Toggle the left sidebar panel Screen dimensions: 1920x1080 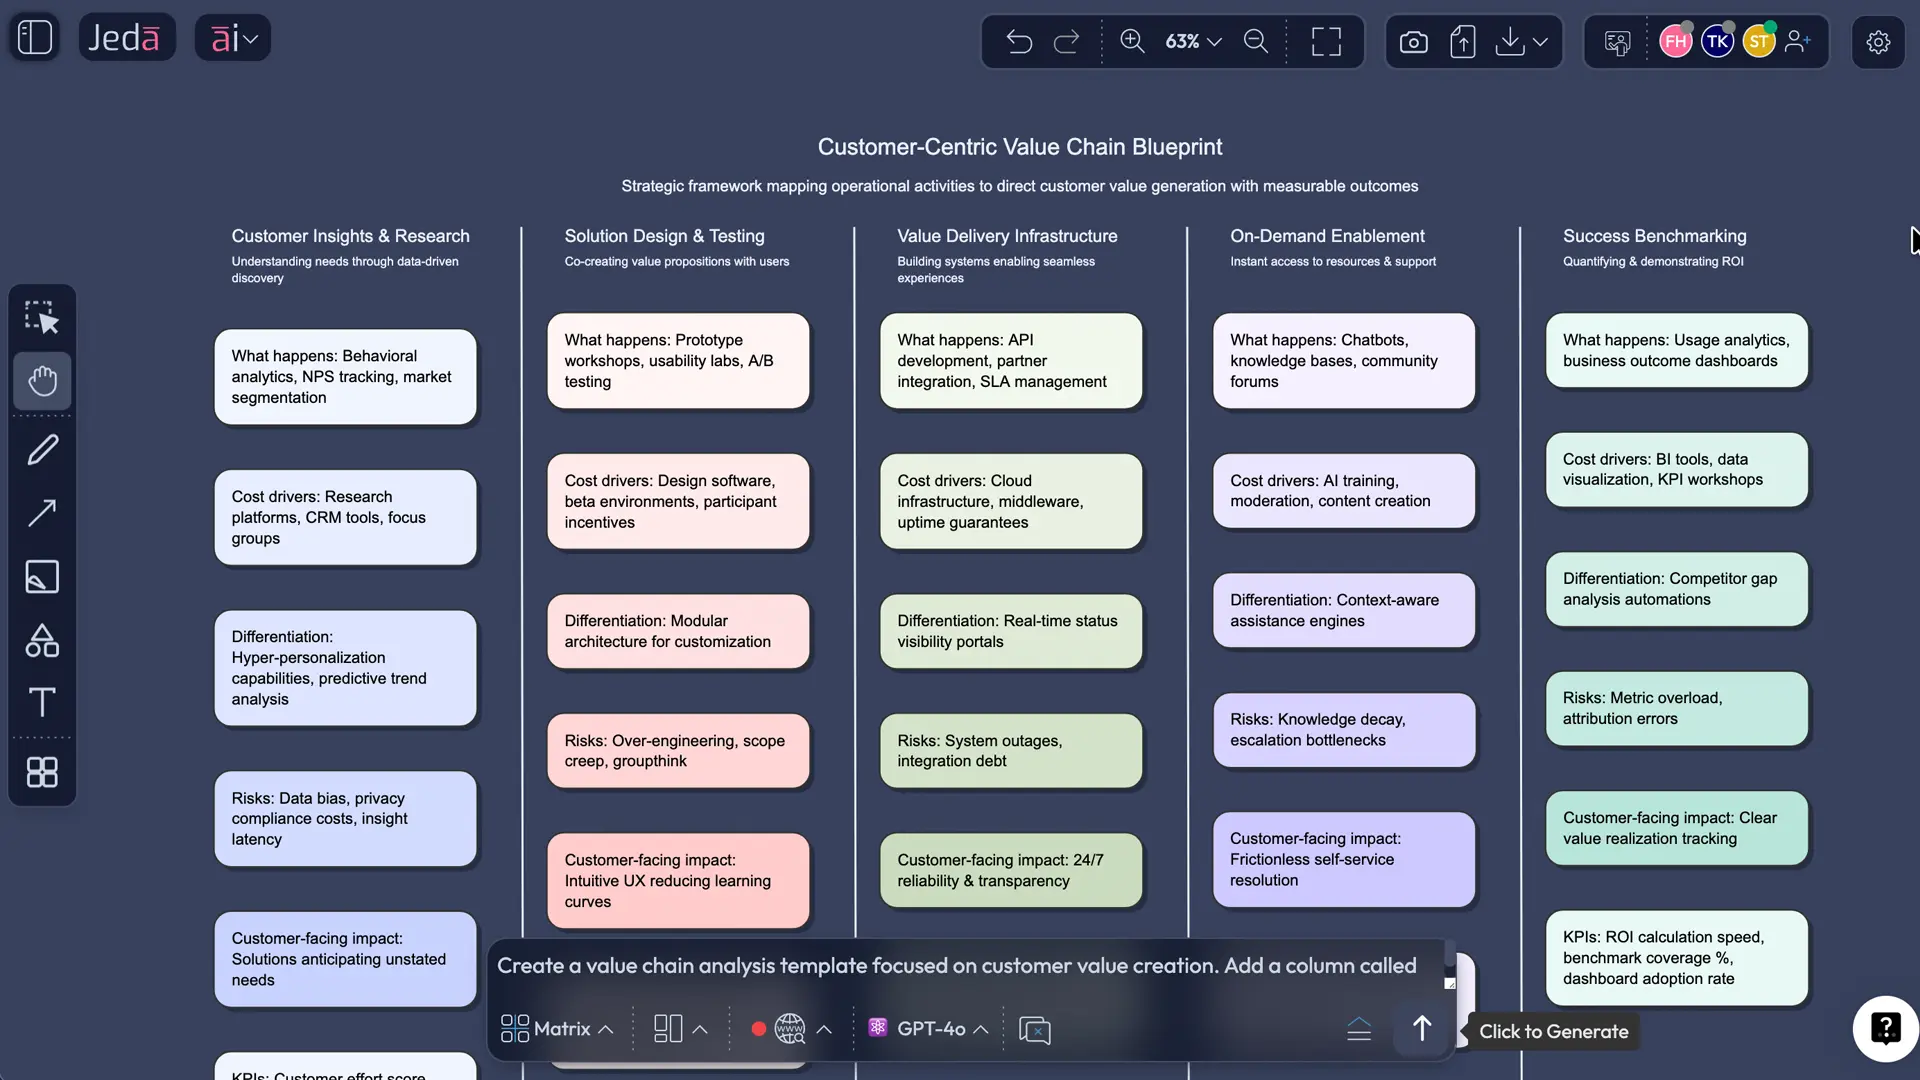click(35, 38)
